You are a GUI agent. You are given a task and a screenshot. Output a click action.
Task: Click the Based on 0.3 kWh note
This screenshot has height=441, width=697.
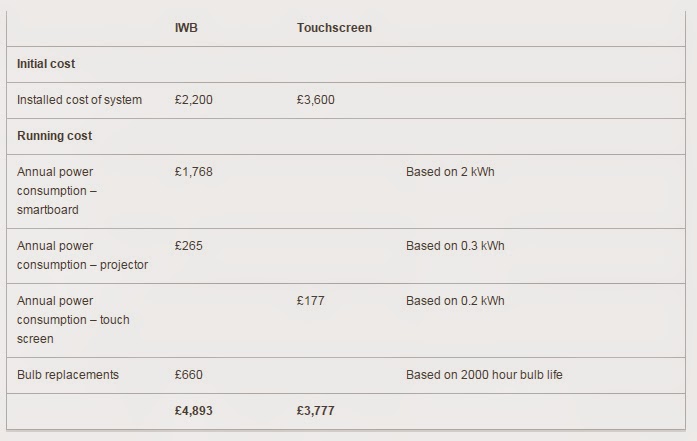pyautogui.click(x=455, y=246)
